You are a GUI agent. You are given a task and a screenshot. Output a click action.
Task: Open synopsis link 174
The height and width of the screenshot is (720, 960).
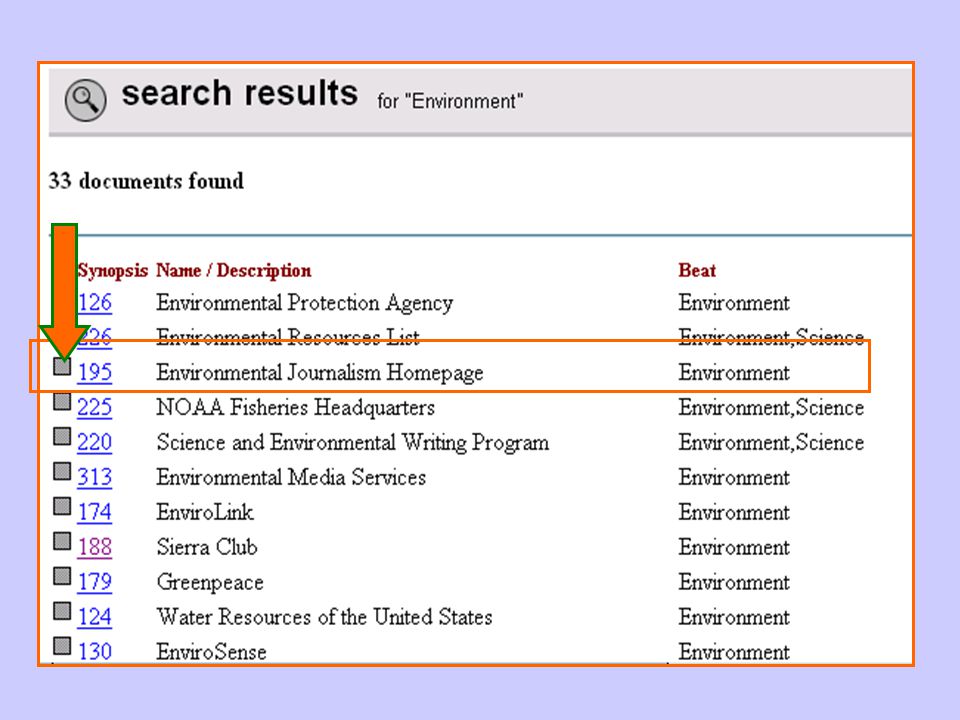(95, 512)
